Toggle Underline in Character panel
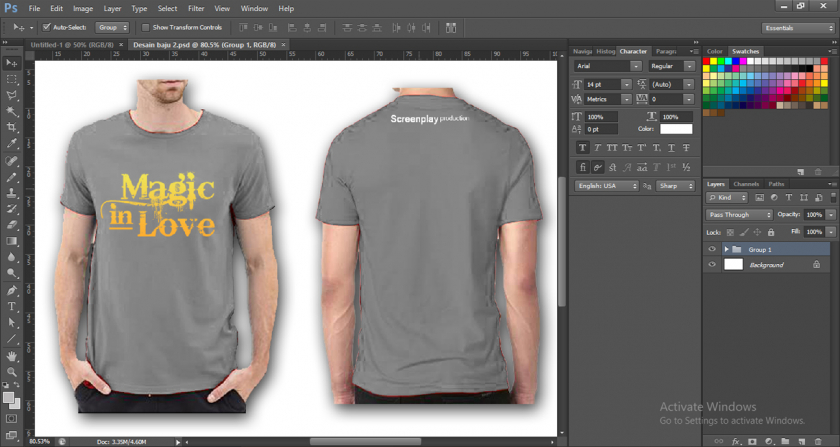This screenshot has width=840, height=447. [671, 147]
